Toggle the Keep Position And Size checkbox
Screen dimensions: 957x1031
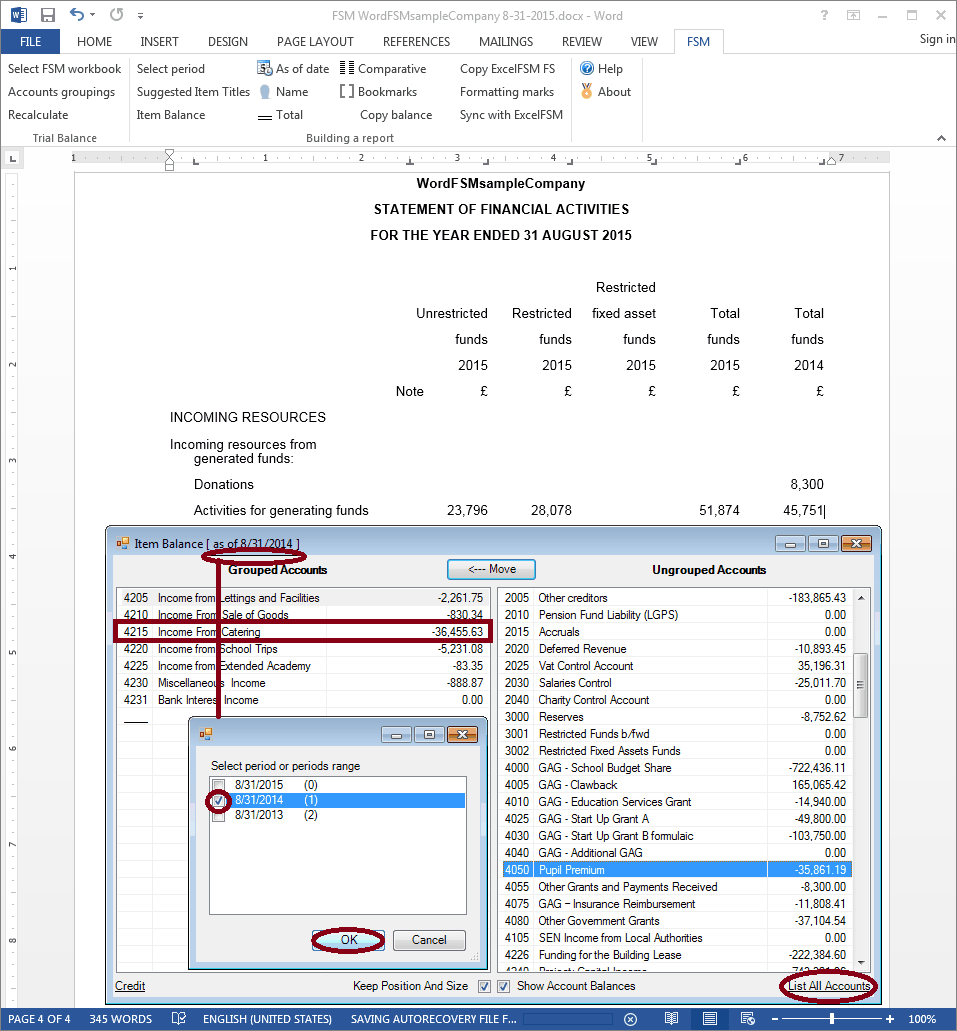(x=484, y=986)
